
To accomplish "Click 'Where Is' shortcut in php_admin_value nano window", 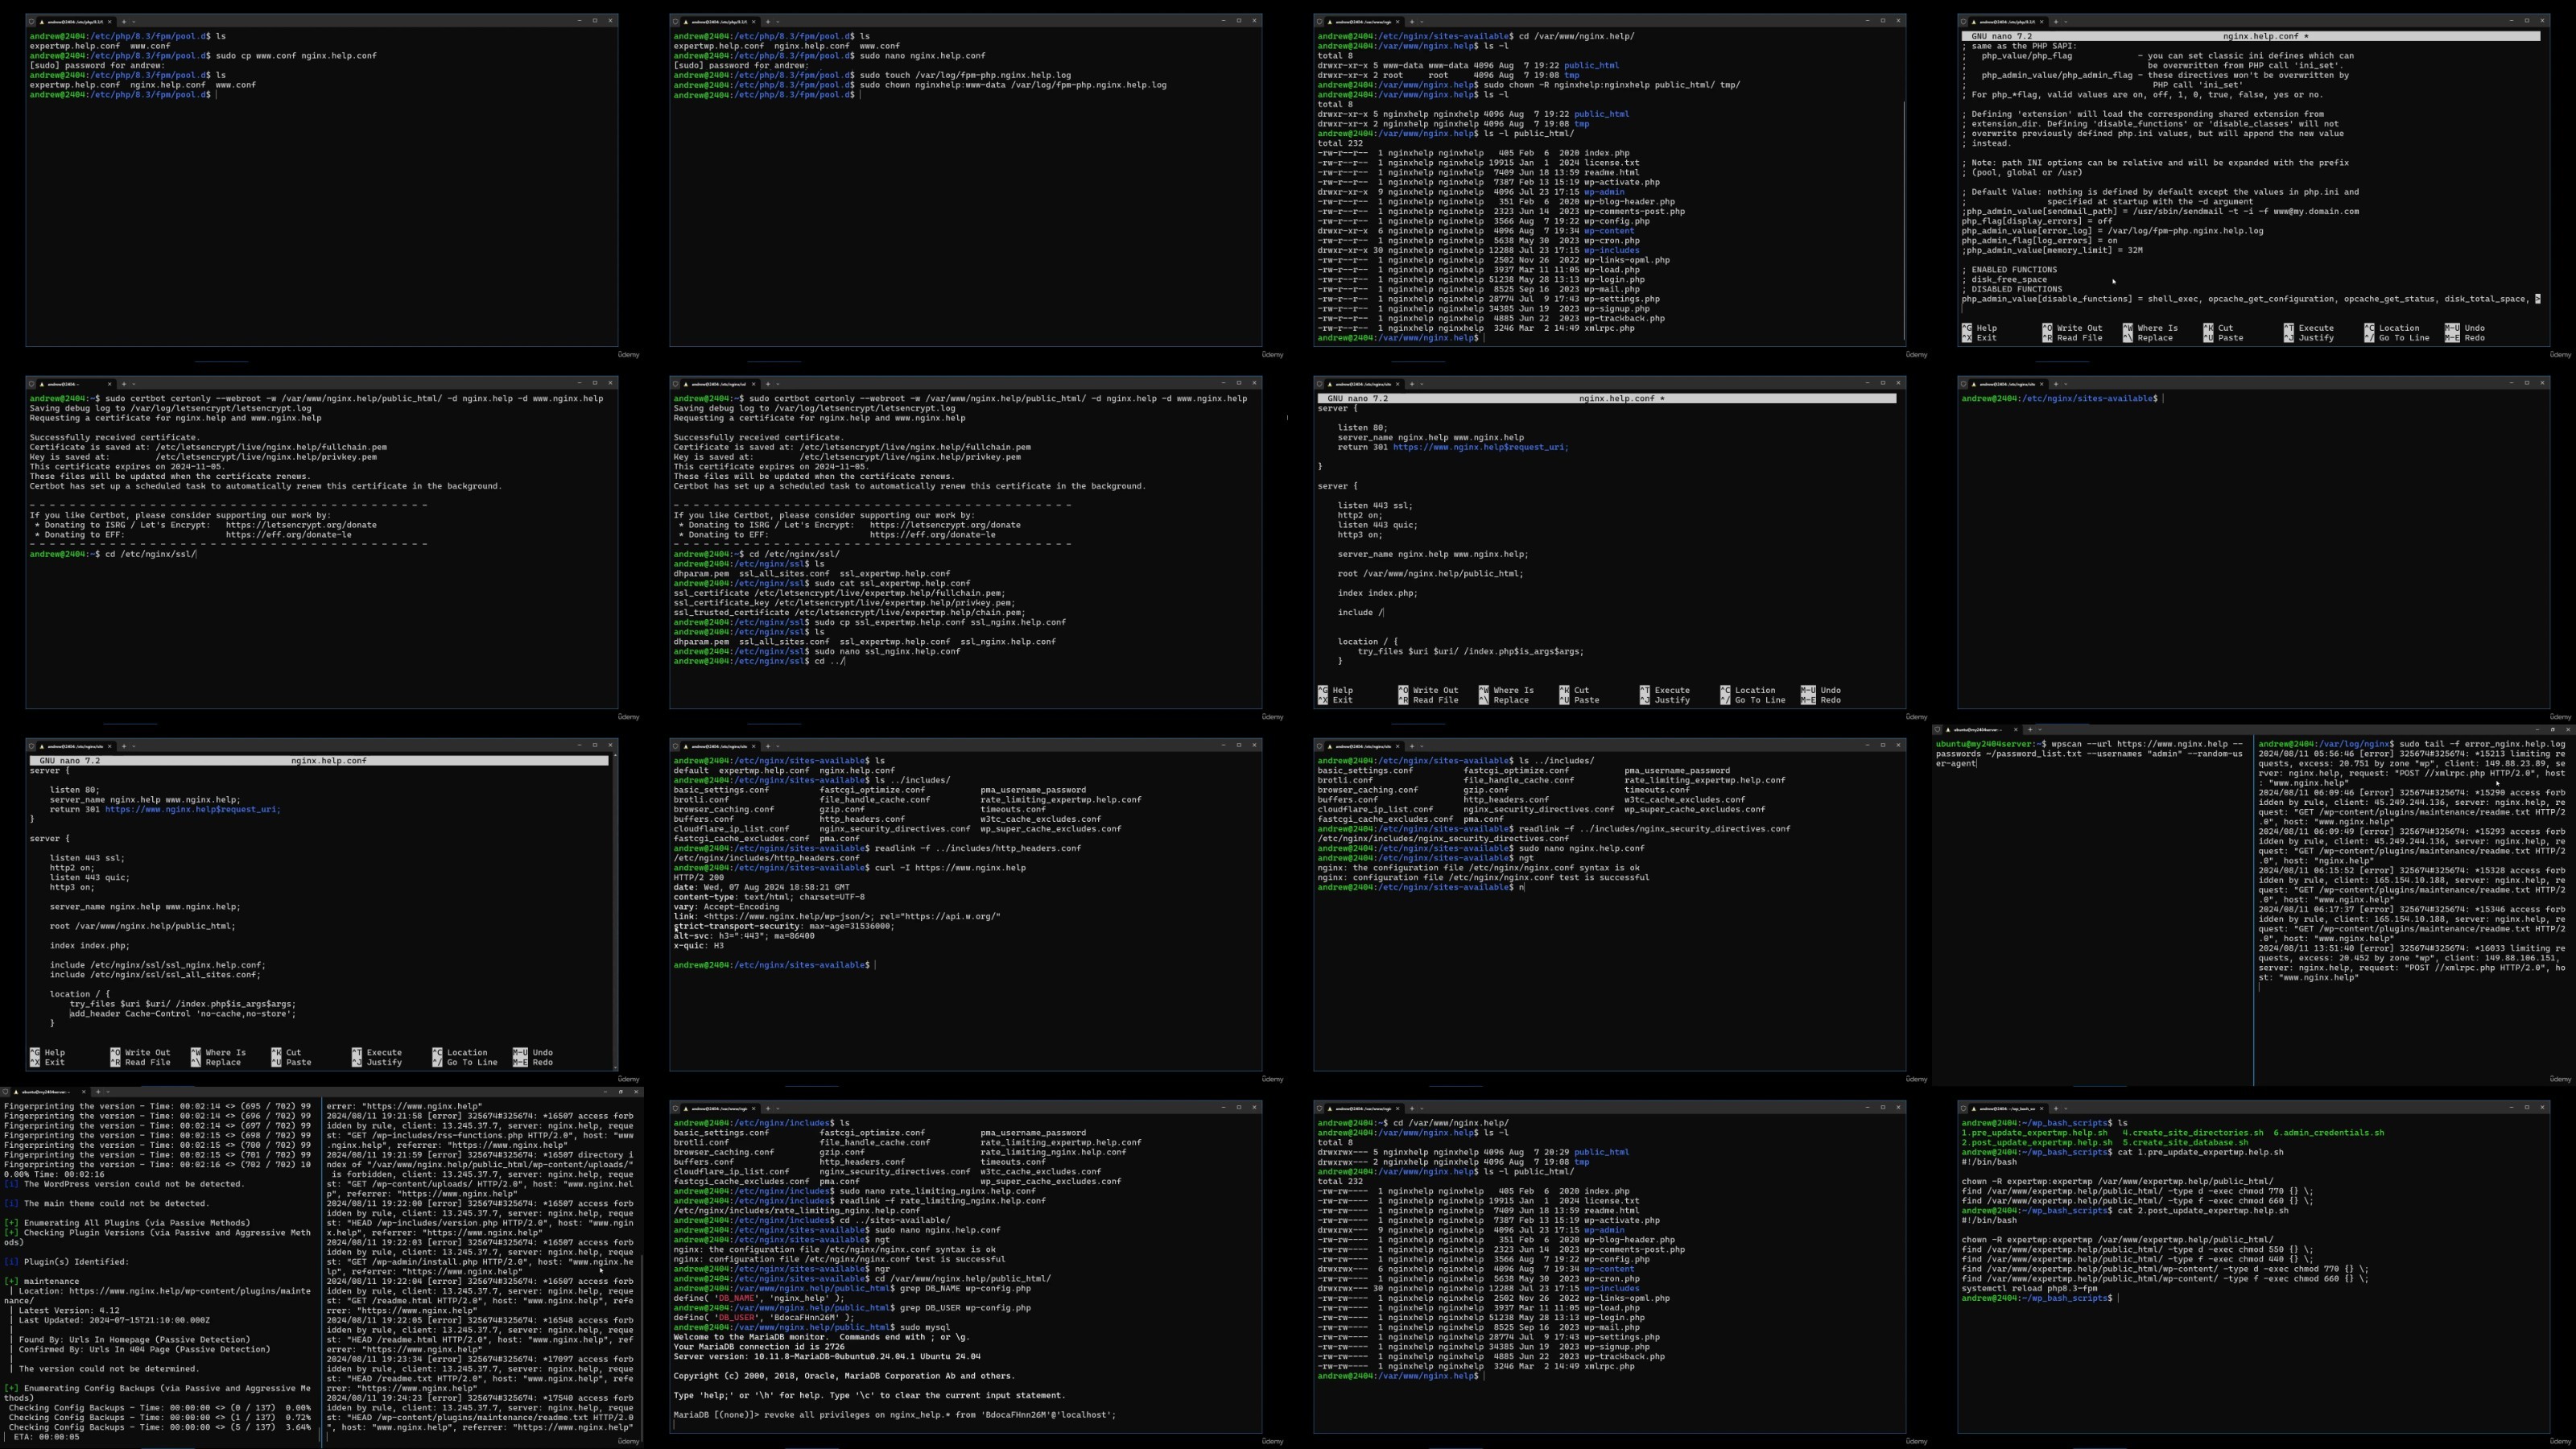I will click(x=2150, y=328).
